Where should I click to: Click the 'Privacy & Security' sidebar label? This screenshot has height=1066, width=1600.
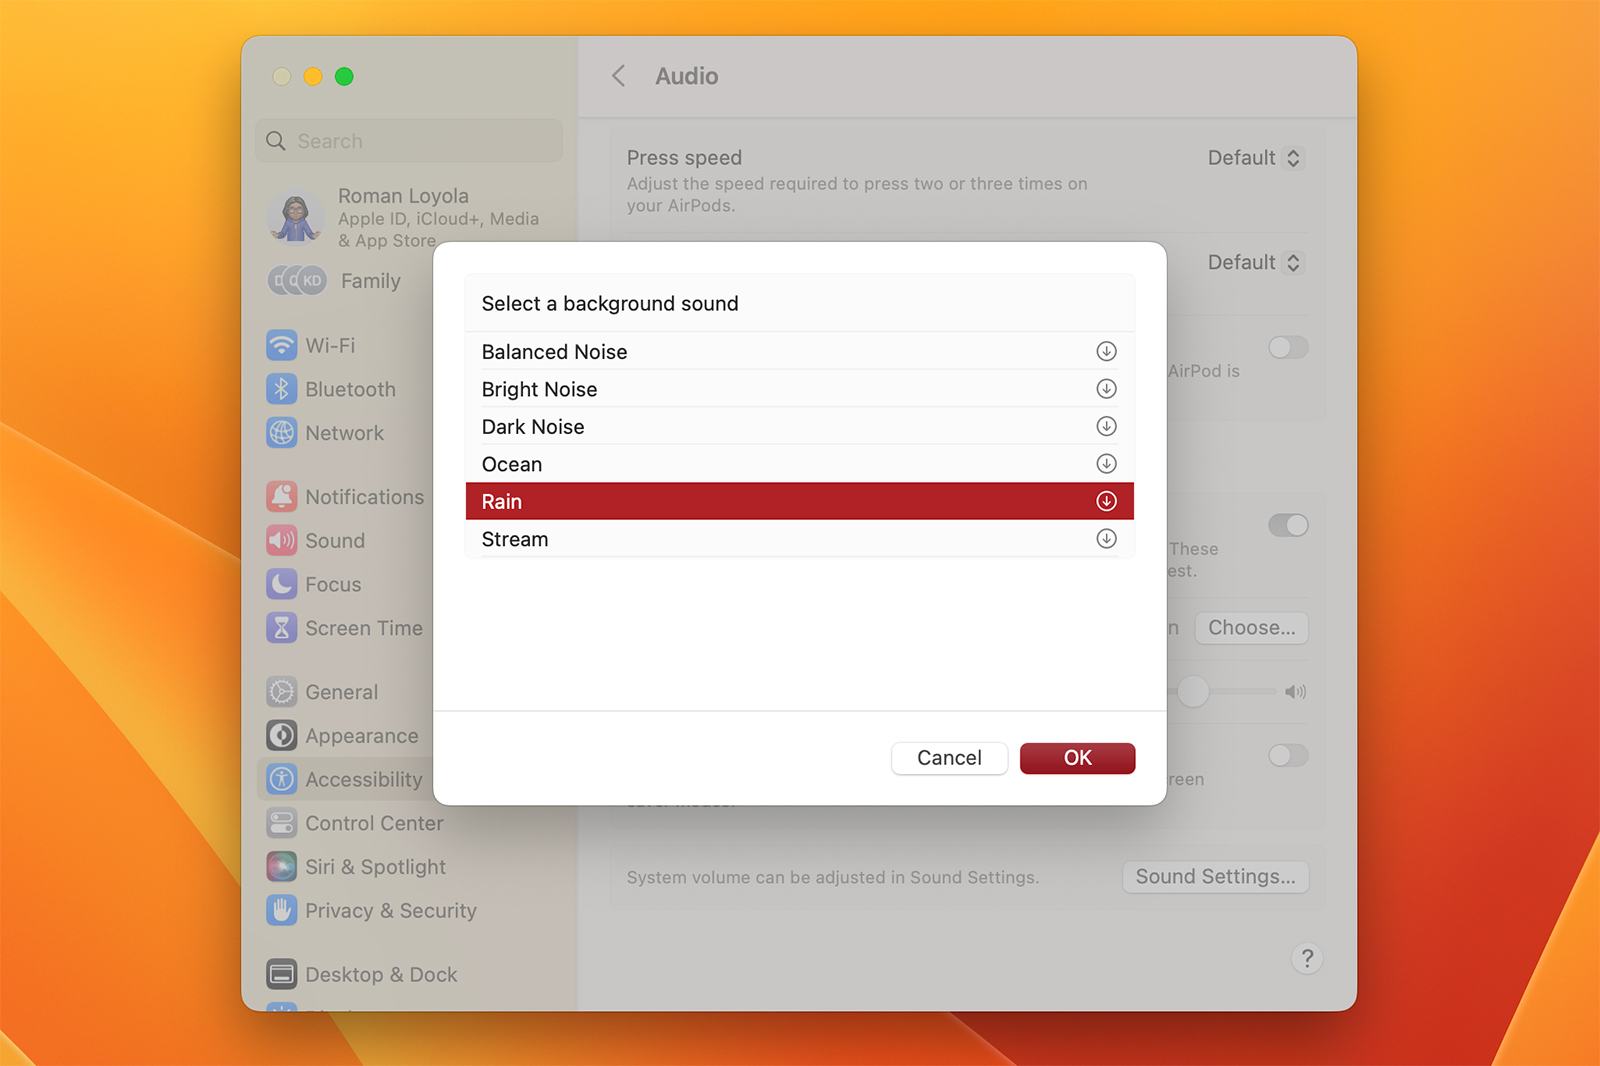tap(391, 911)
